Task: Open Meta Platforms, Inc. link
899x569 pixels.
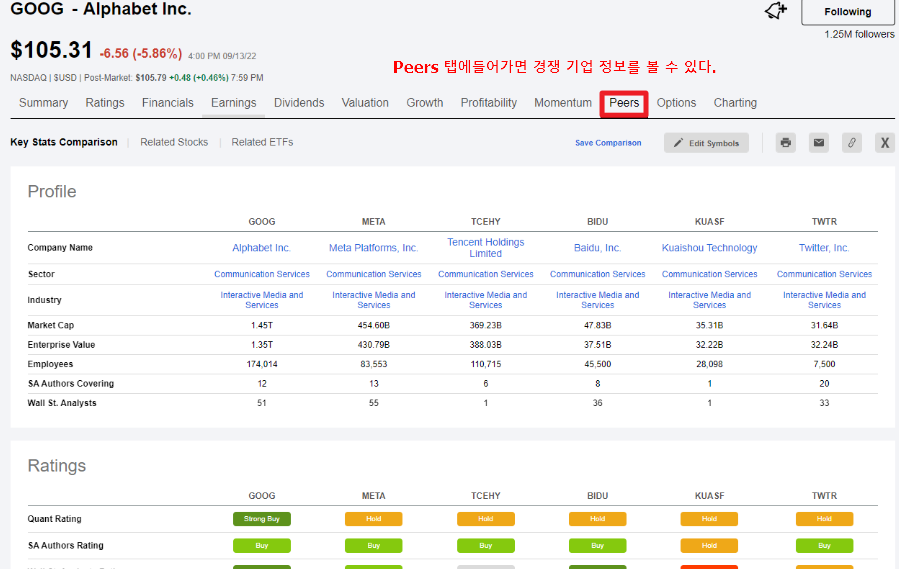Action: tap(373, 248)
